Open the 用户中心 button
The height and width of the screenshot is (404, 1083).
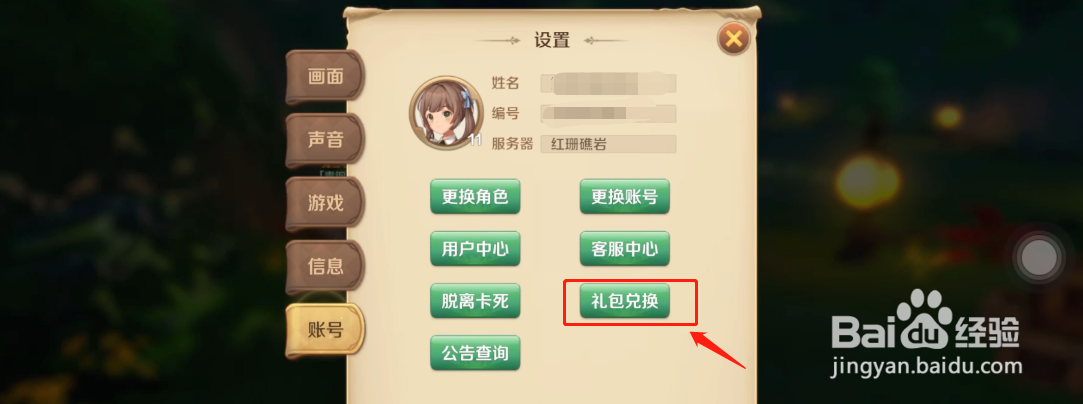click(x=475, y=249)
